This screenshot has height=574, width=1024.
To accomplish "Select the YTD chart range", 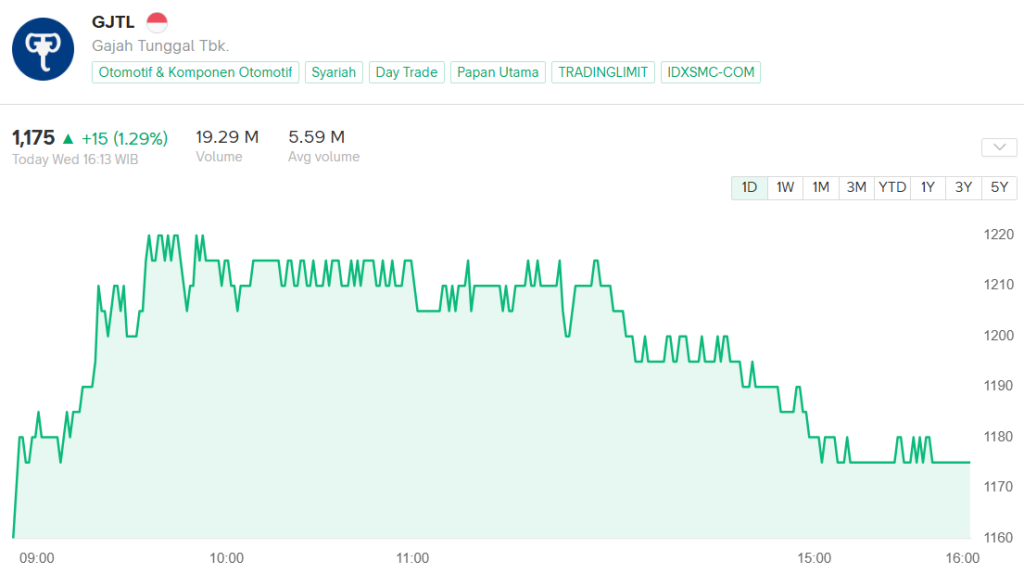I will [892, 187].
